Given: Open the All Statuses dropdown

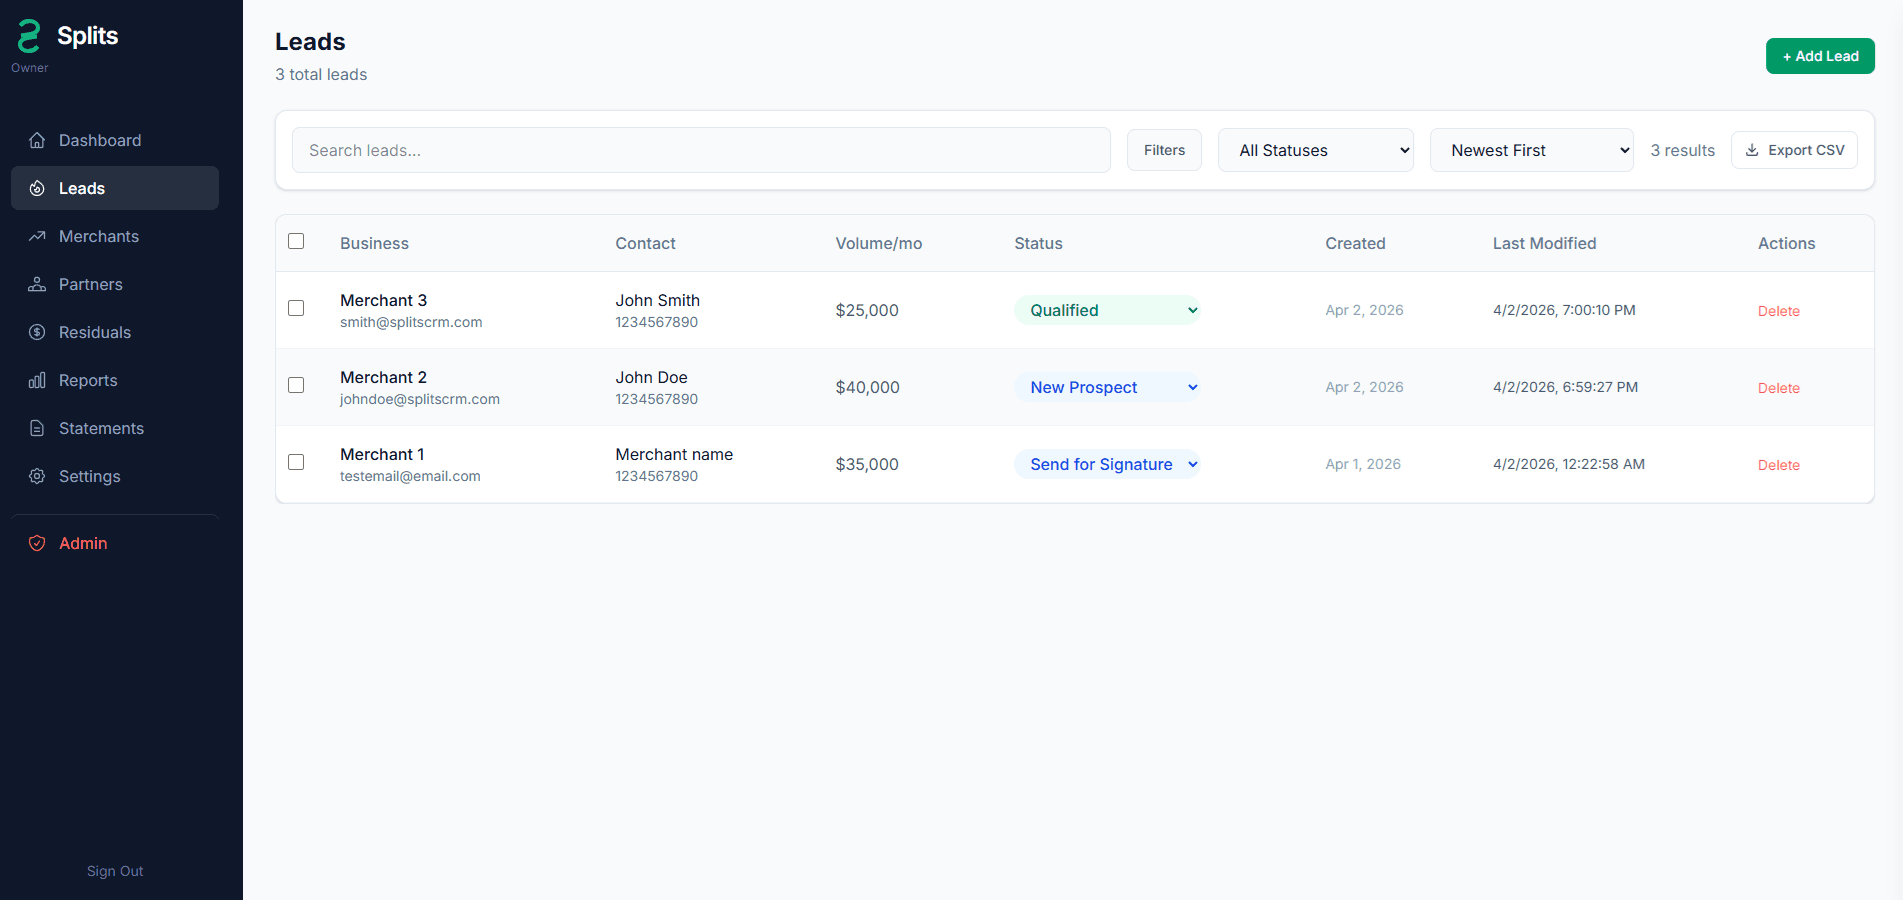Looking at the screenshot, I should 1316,150.
